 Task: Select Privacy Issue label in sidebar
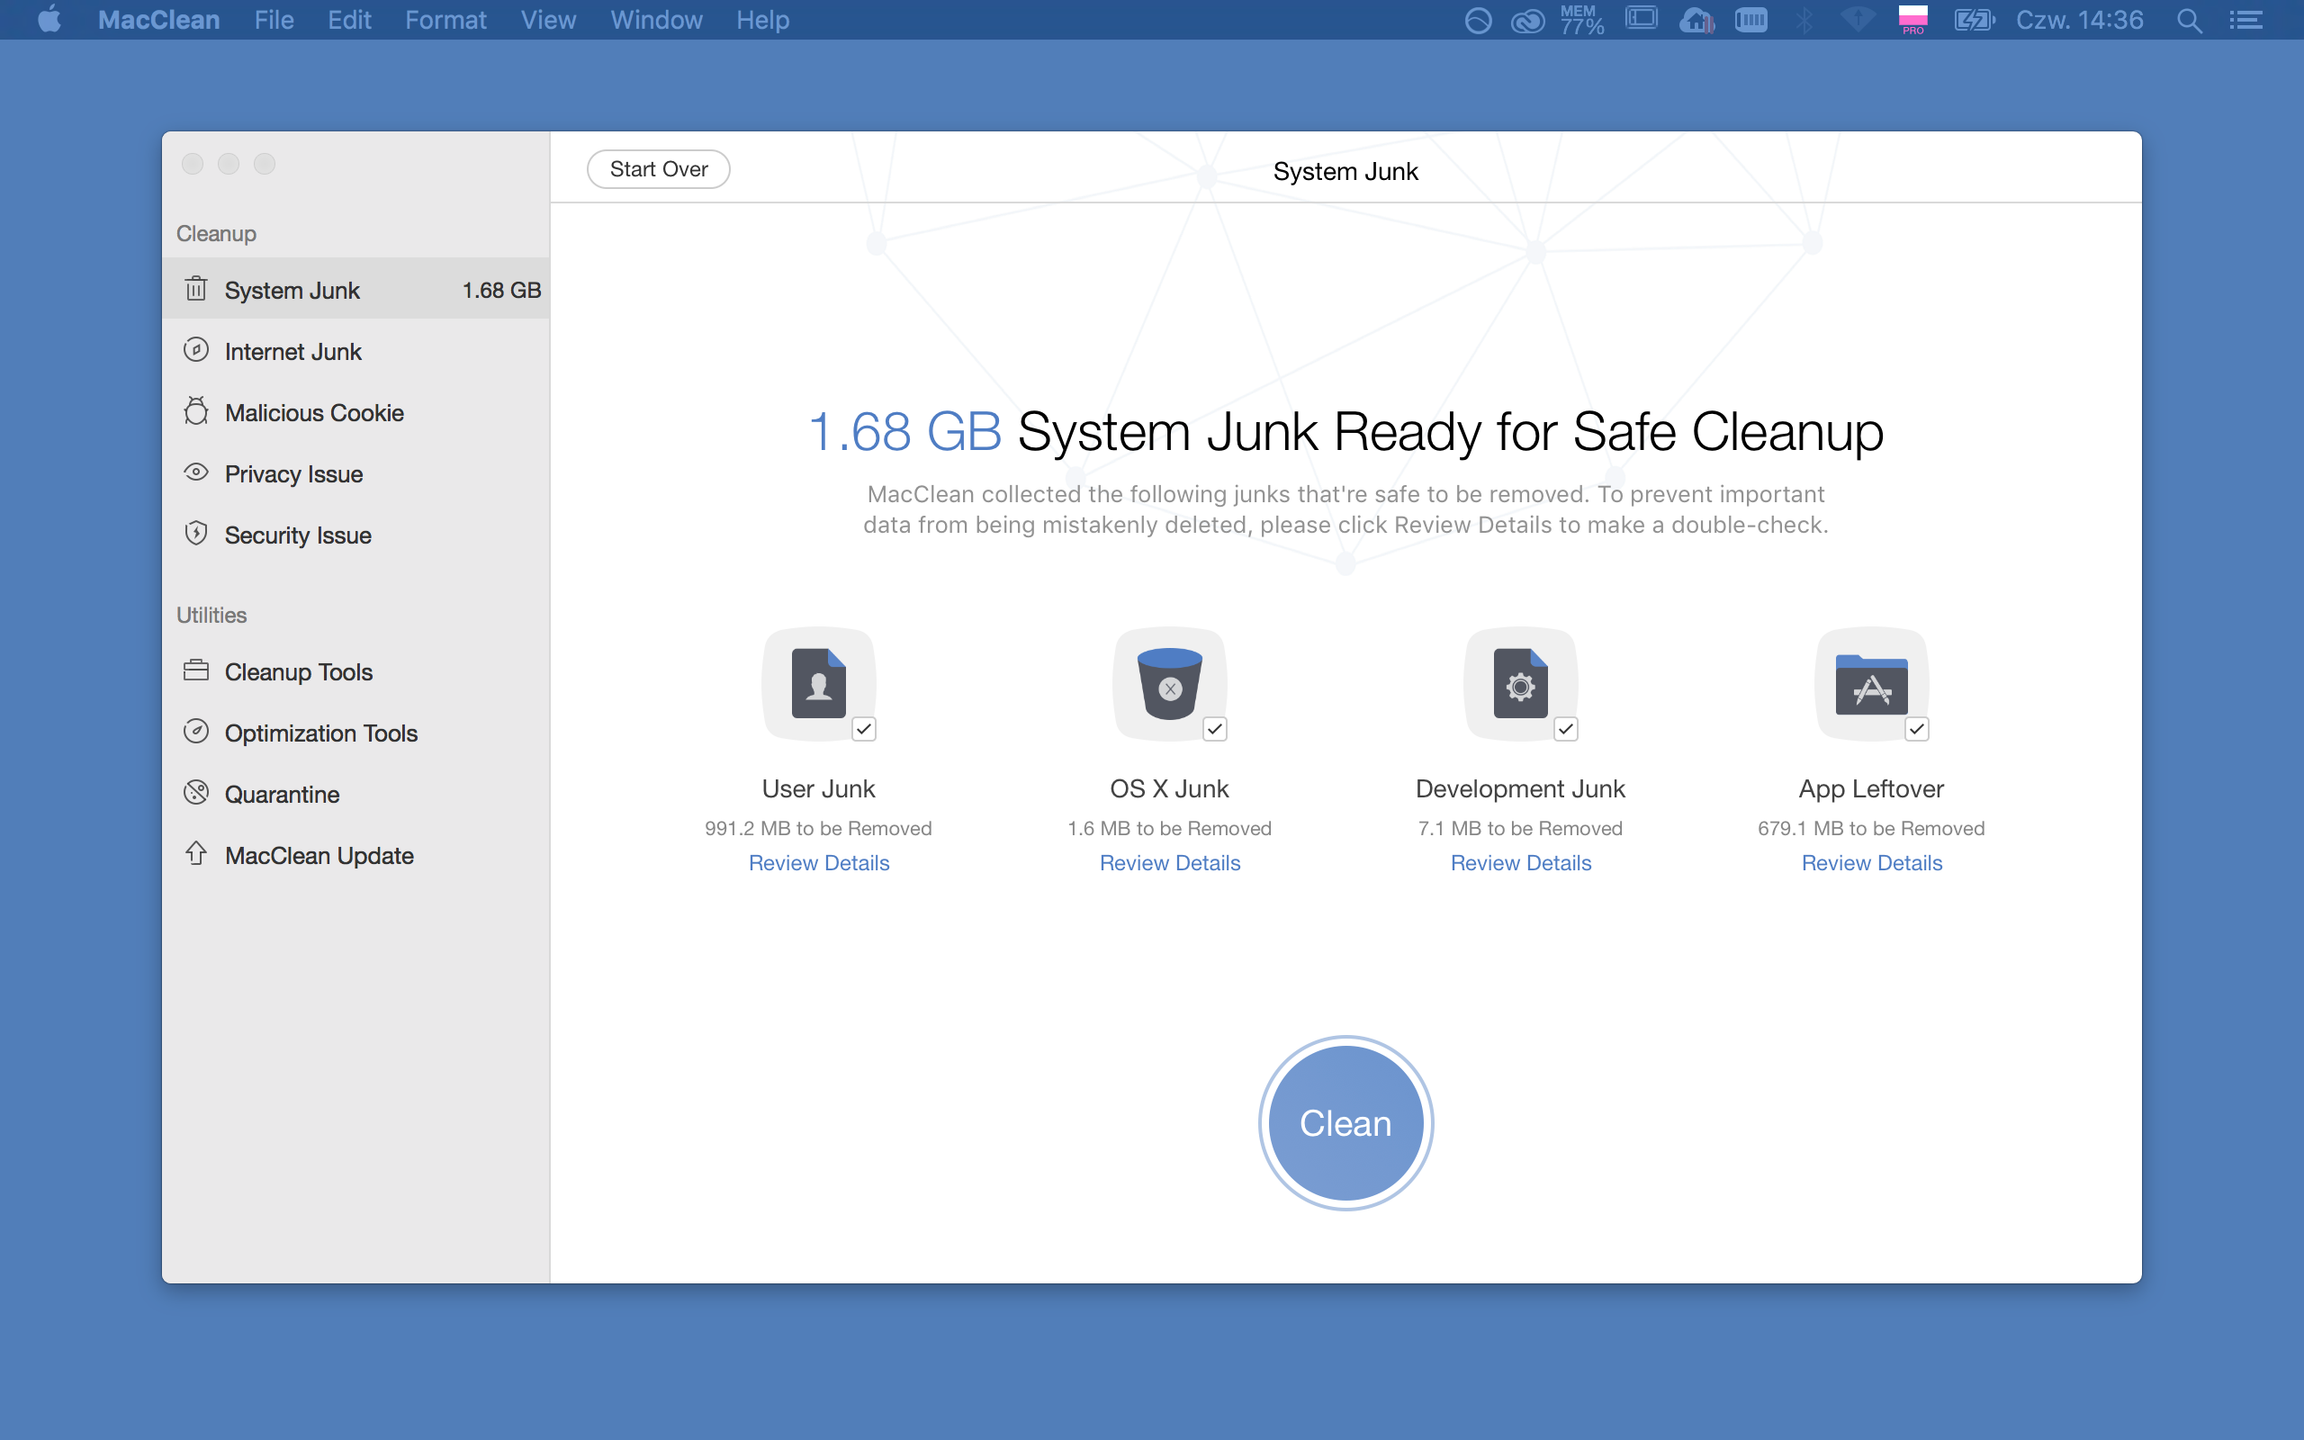(x=293, y=473)
